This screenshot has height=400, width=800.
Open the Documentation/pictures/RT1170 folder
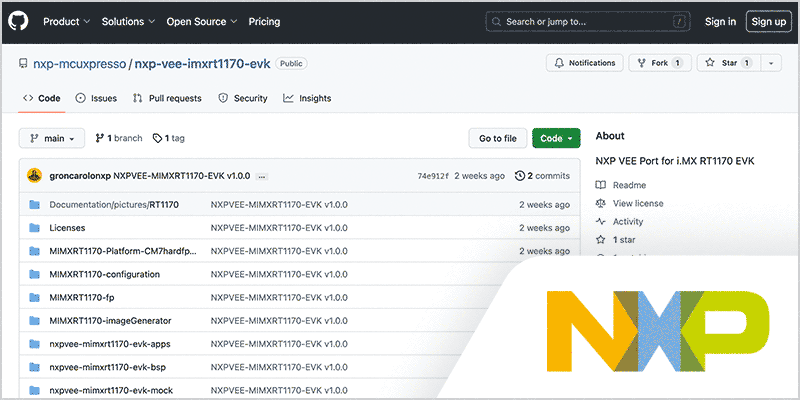114,205
